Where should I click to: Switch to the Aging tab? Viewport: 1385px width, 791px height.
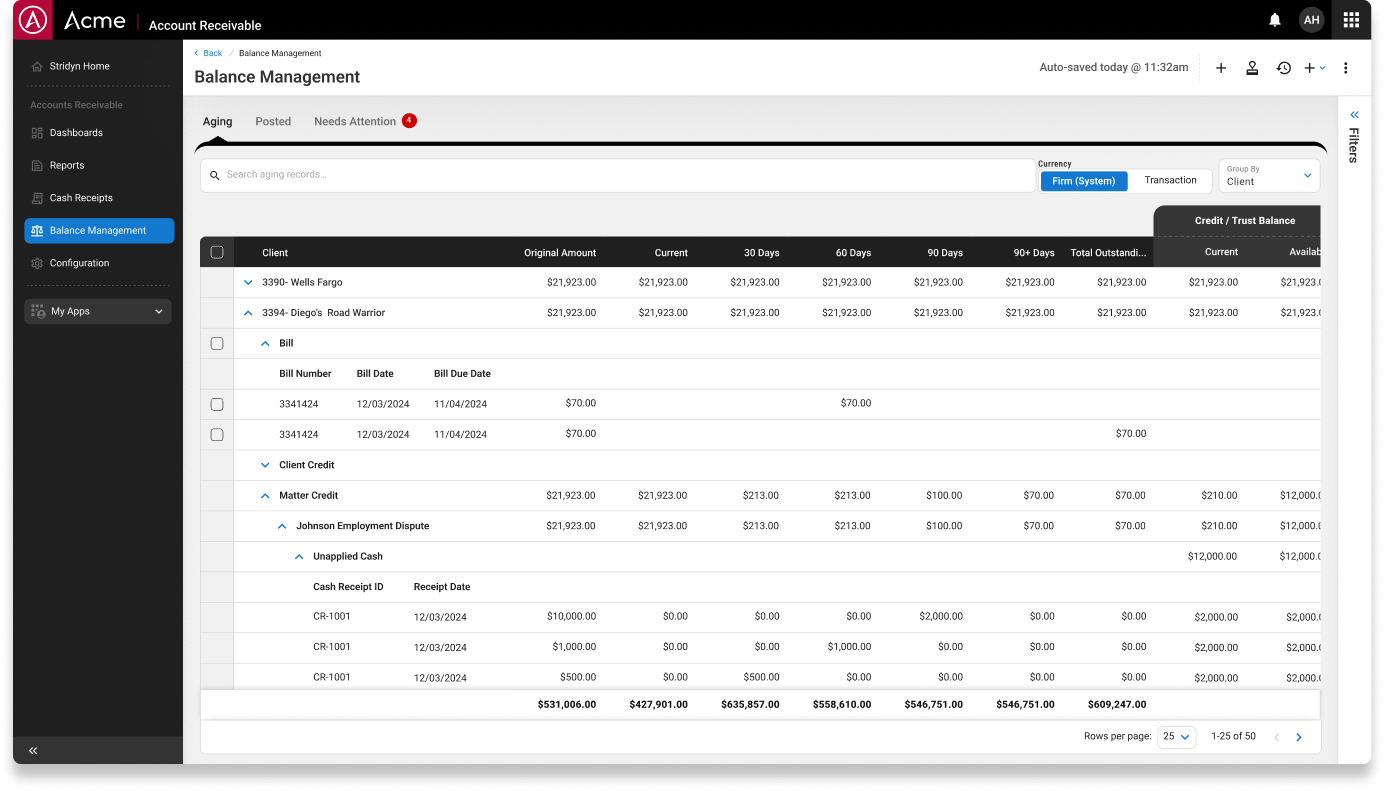(x=217, y=122)
